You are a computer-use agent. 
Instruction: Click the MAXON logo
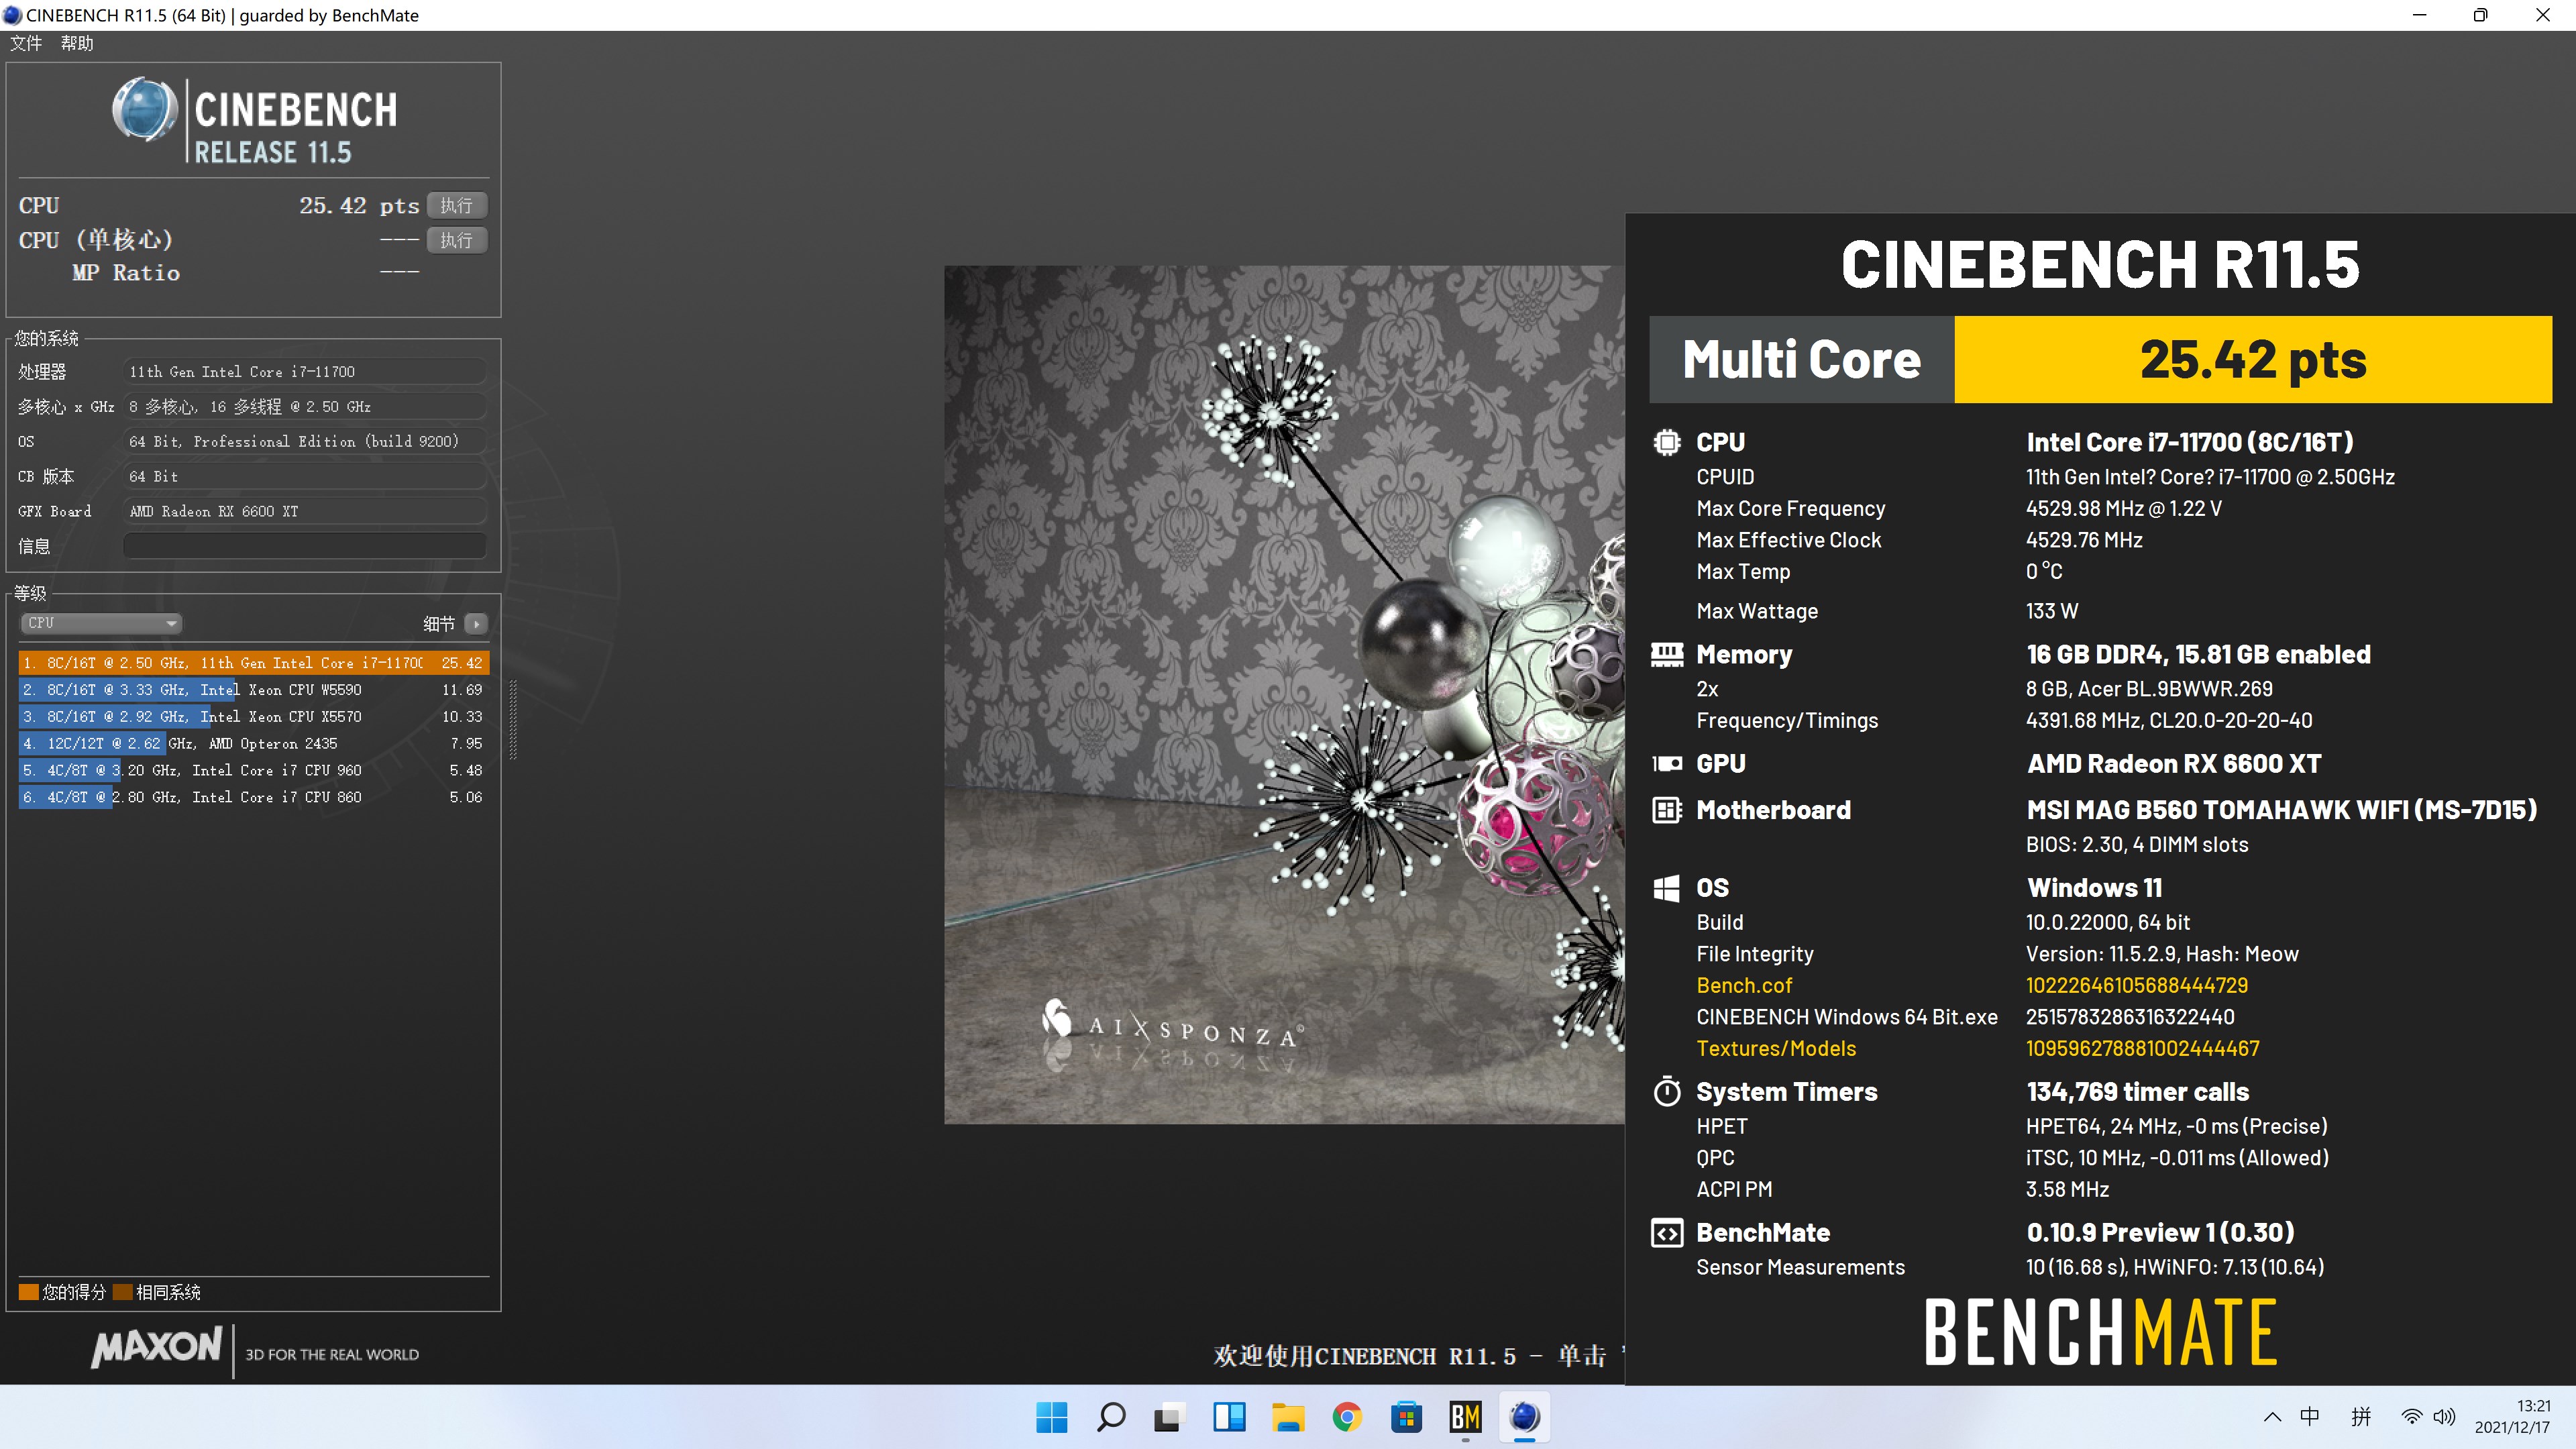click(157, 1347)
